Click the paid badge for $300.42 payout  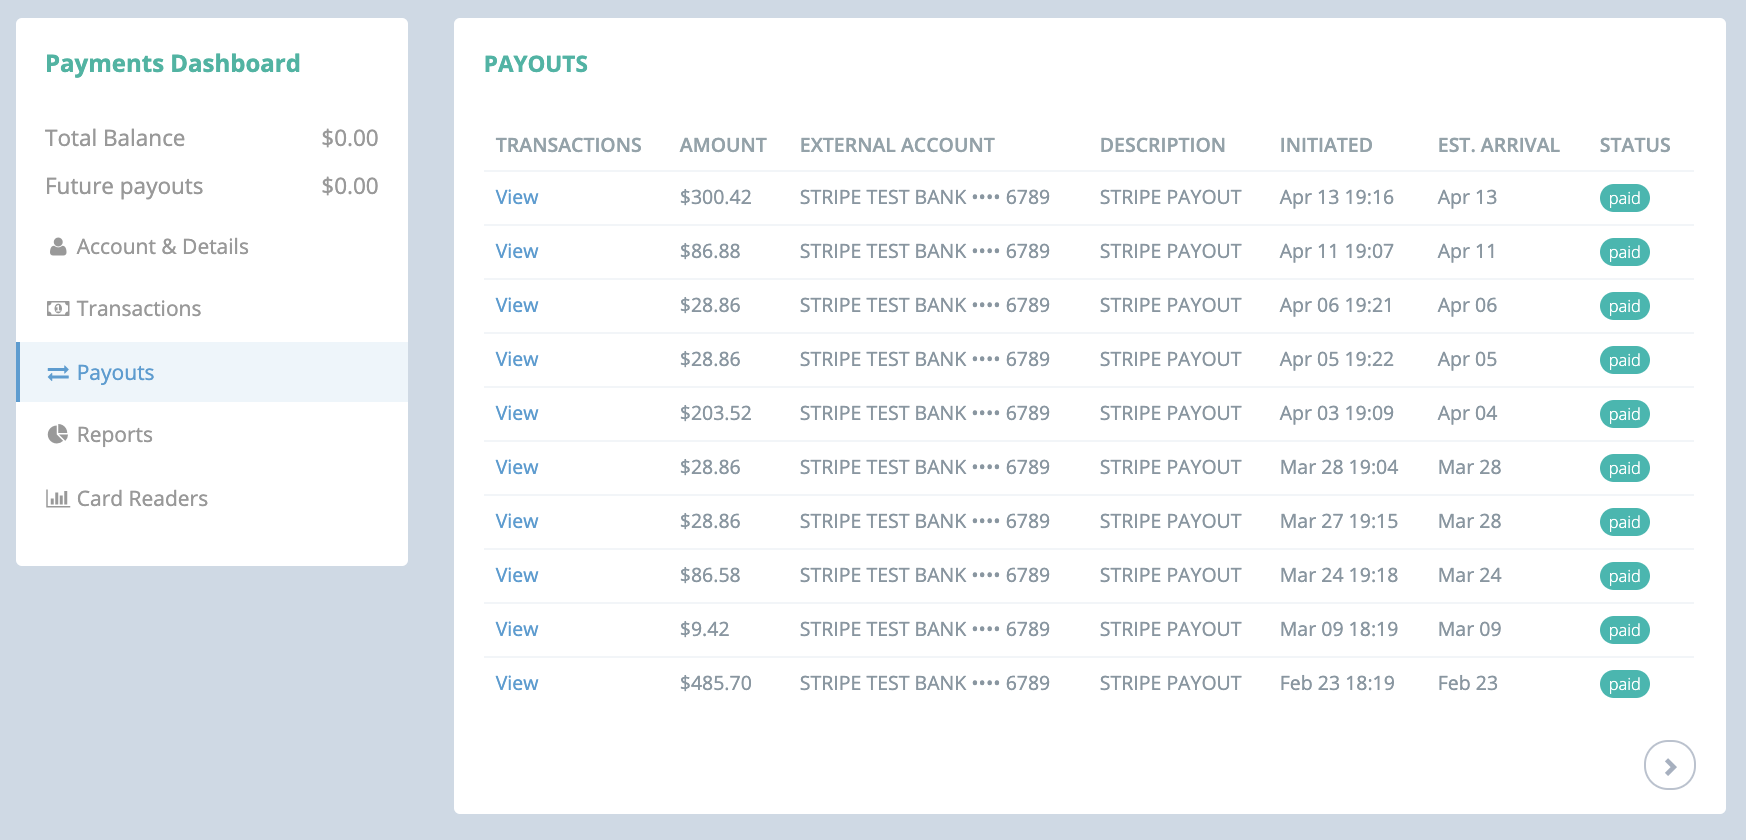[x=1624, y=198]
